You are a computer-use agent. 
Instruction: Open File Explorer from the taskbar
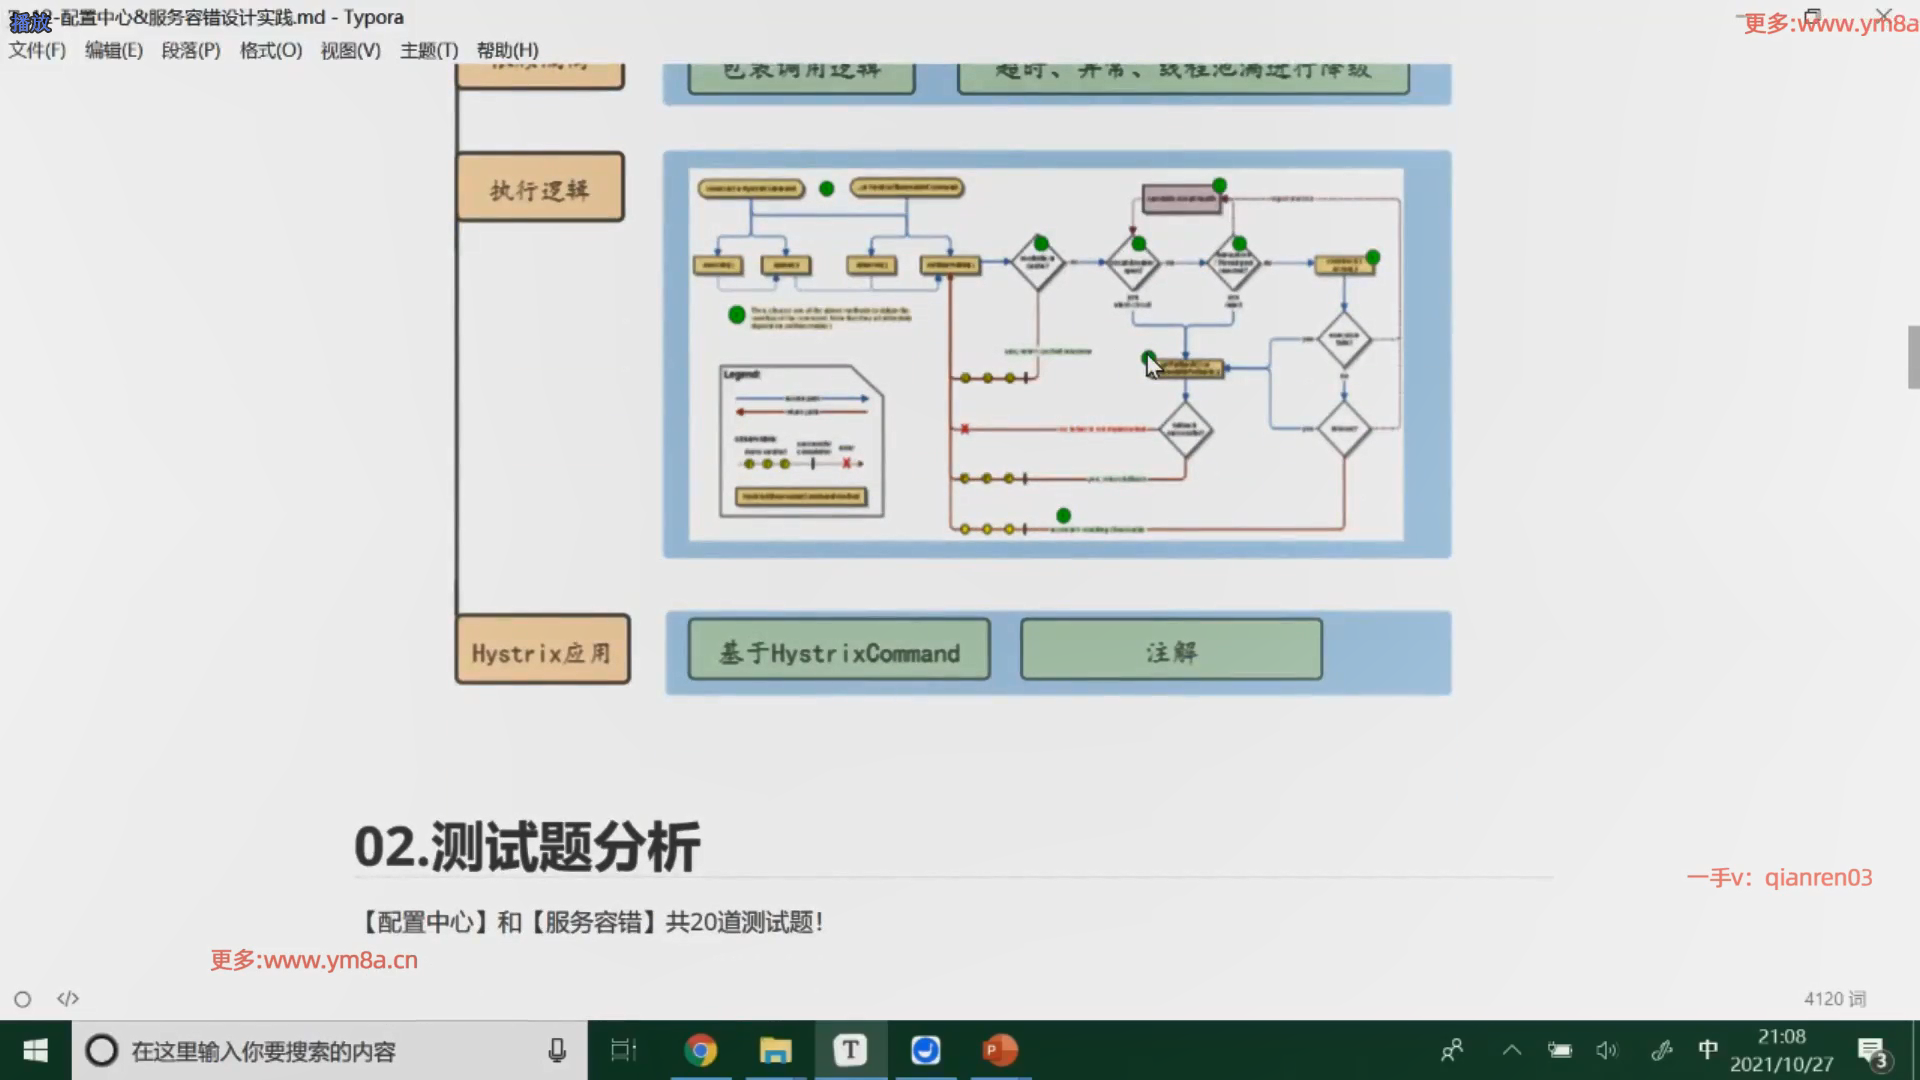[x=775, y=1050]
